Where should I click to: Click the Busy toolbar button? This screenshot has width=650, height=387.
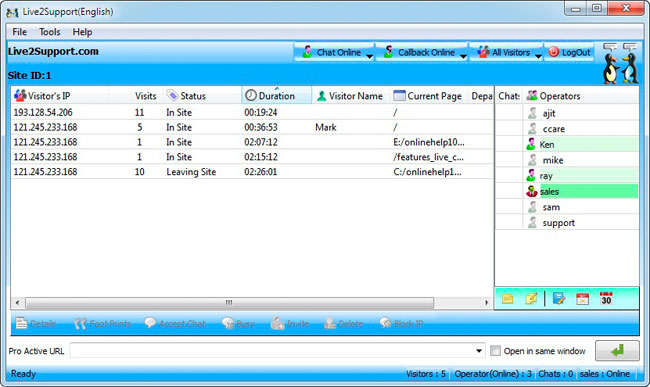coord(238,324)
